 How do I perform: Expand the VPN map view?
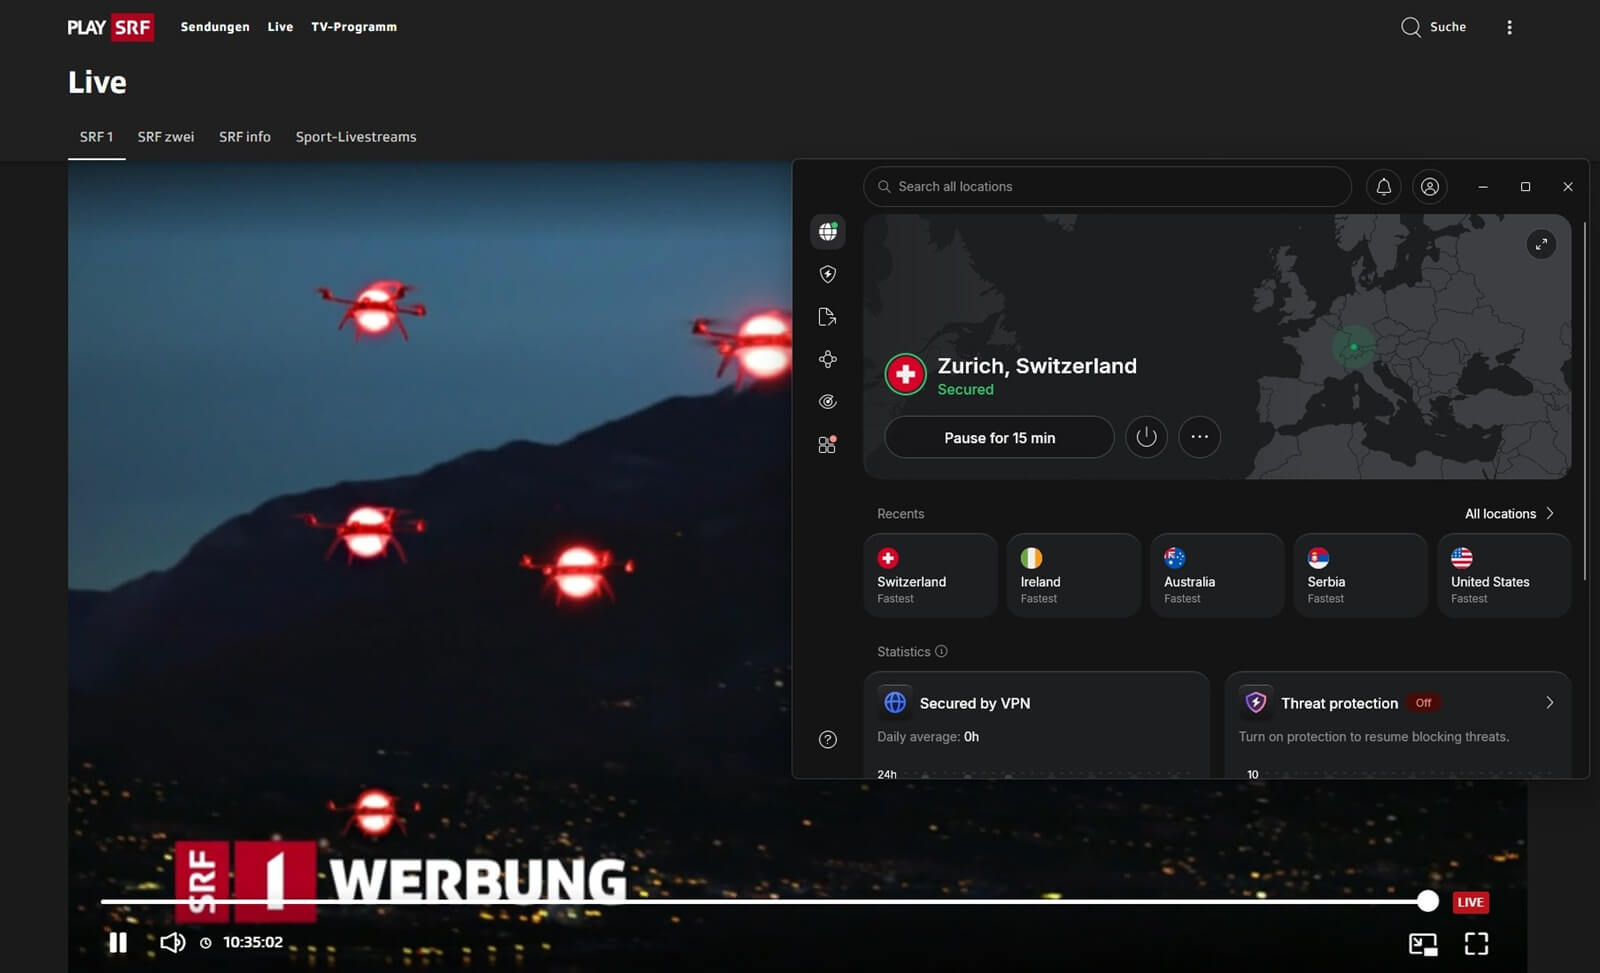pyautogui.click(x=1541, y=244)
